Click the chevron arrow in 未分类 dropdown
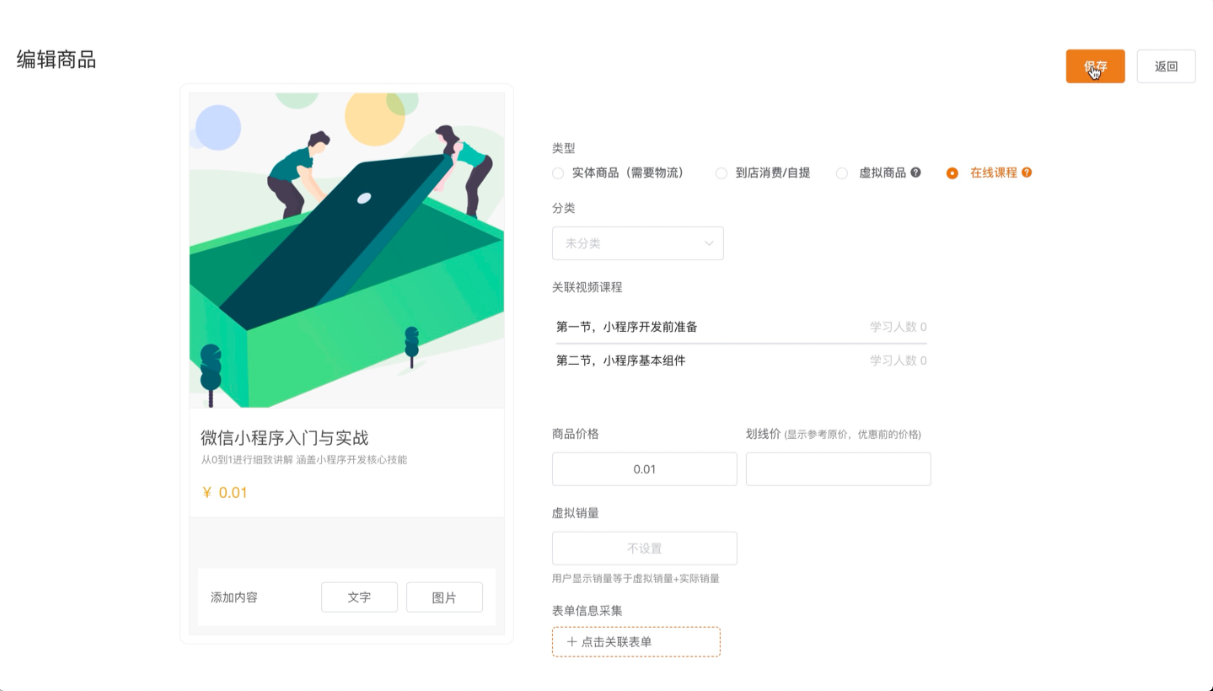Viewport: 1213px width, 691px height. [x=709, y=243]
